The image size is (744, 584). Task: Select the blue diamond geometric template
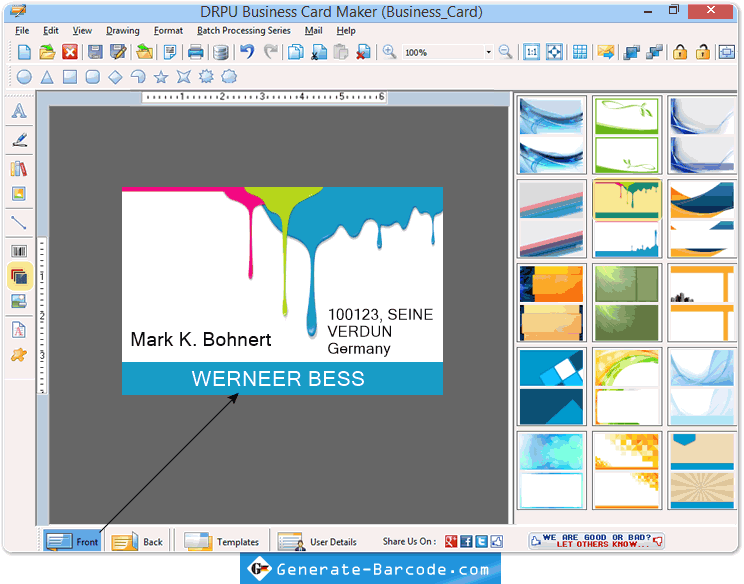(x=551, y=387)
